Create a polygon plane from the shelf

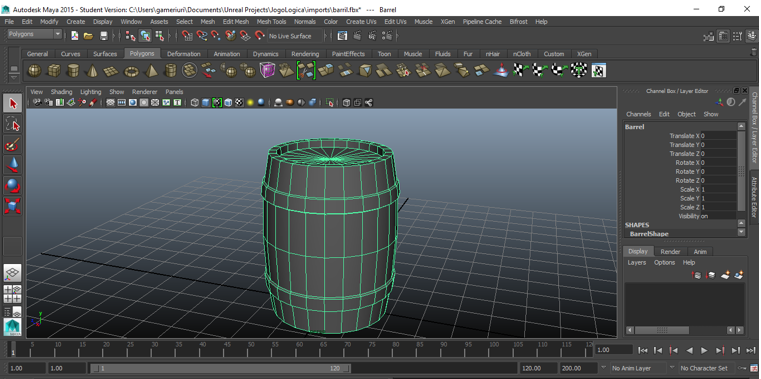click(x=112, y=71)
